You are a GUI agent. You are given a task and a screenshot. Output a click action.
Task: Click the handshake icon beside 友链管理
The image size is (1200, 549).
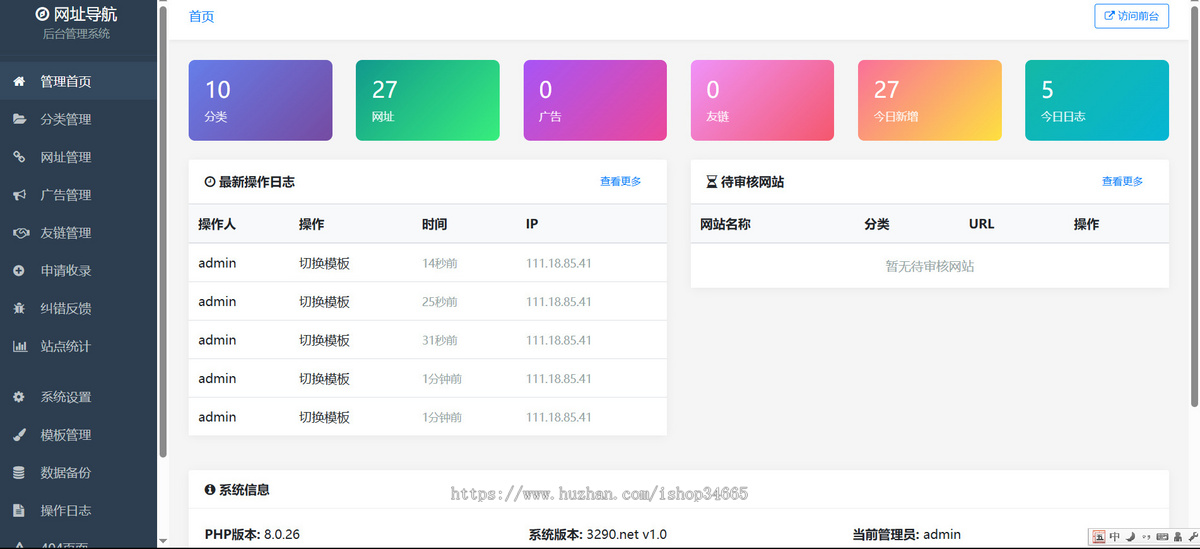point(19,233)
